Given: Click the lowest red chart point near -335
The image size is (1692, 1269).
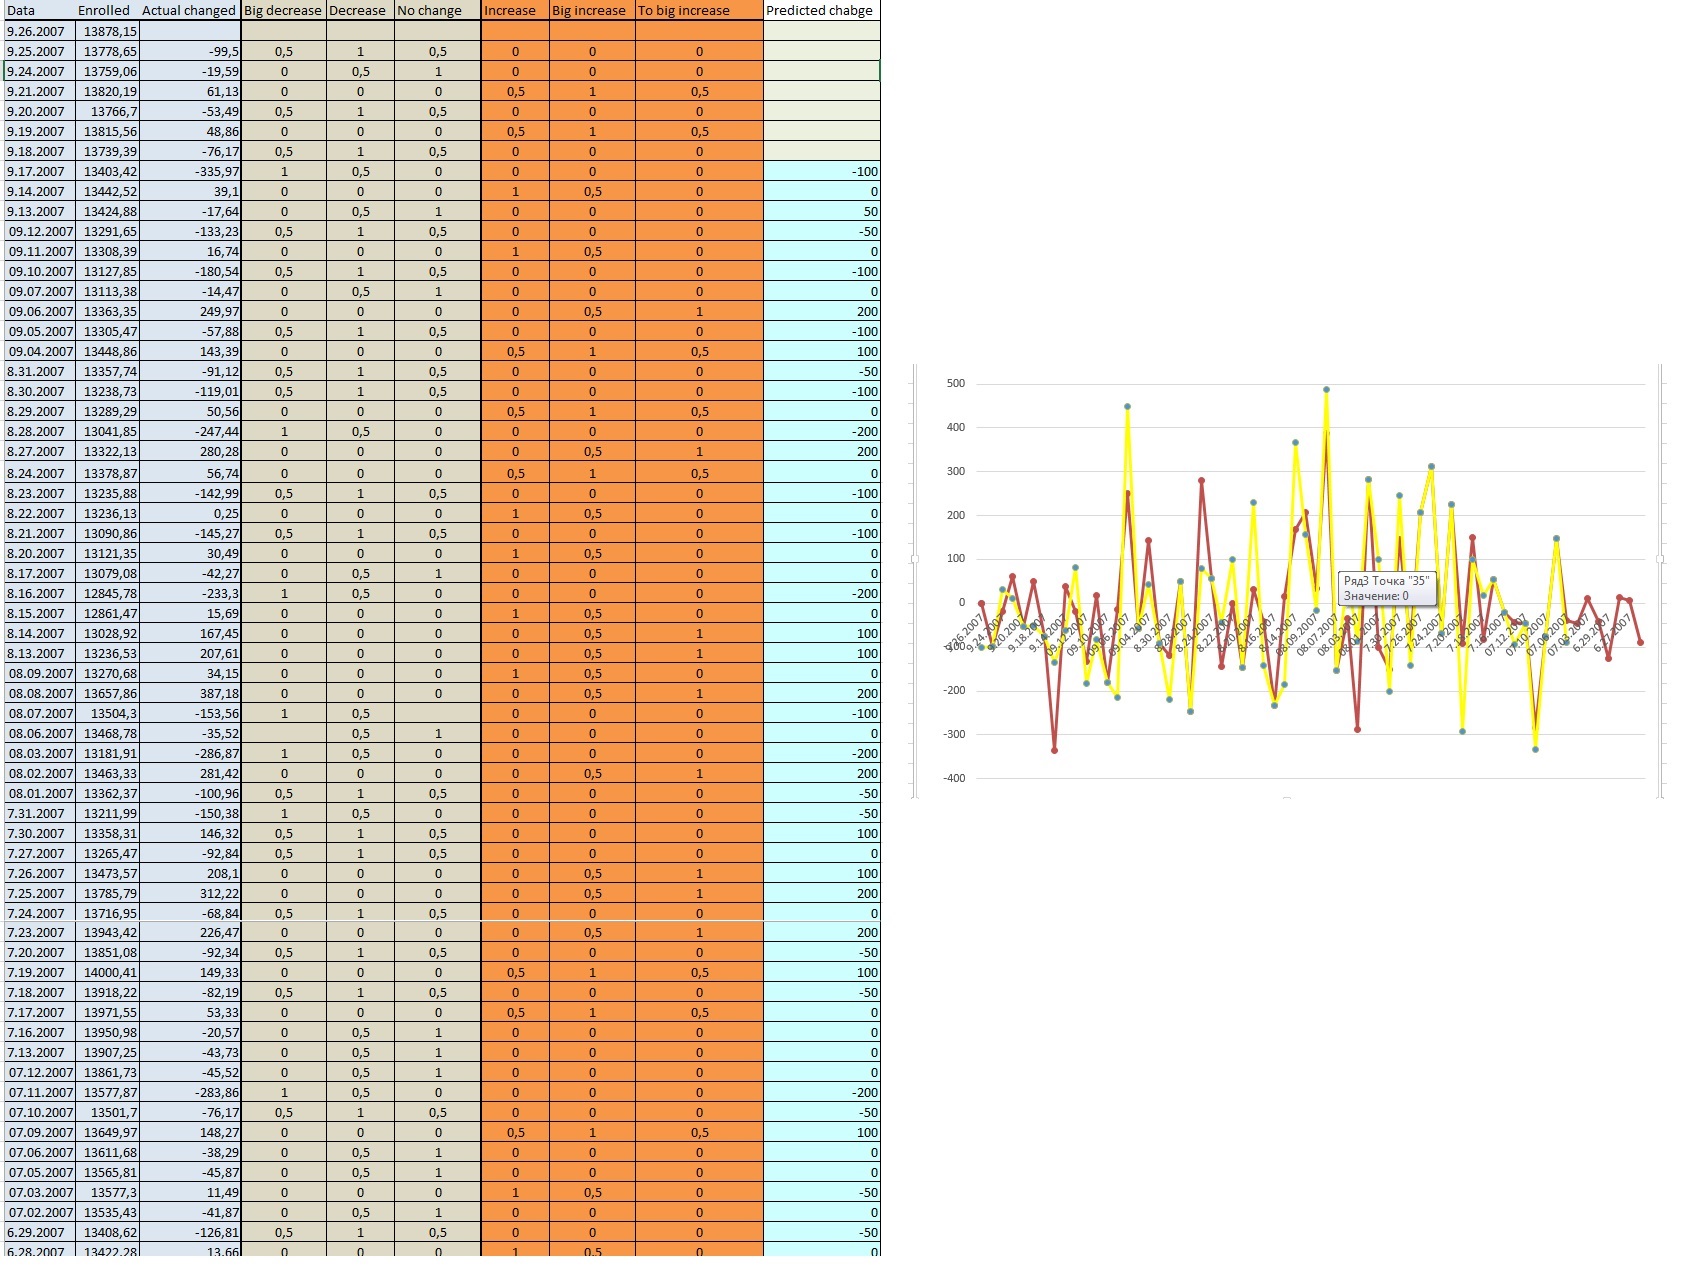Looking at the screenshot, I should click(1054, 750).
